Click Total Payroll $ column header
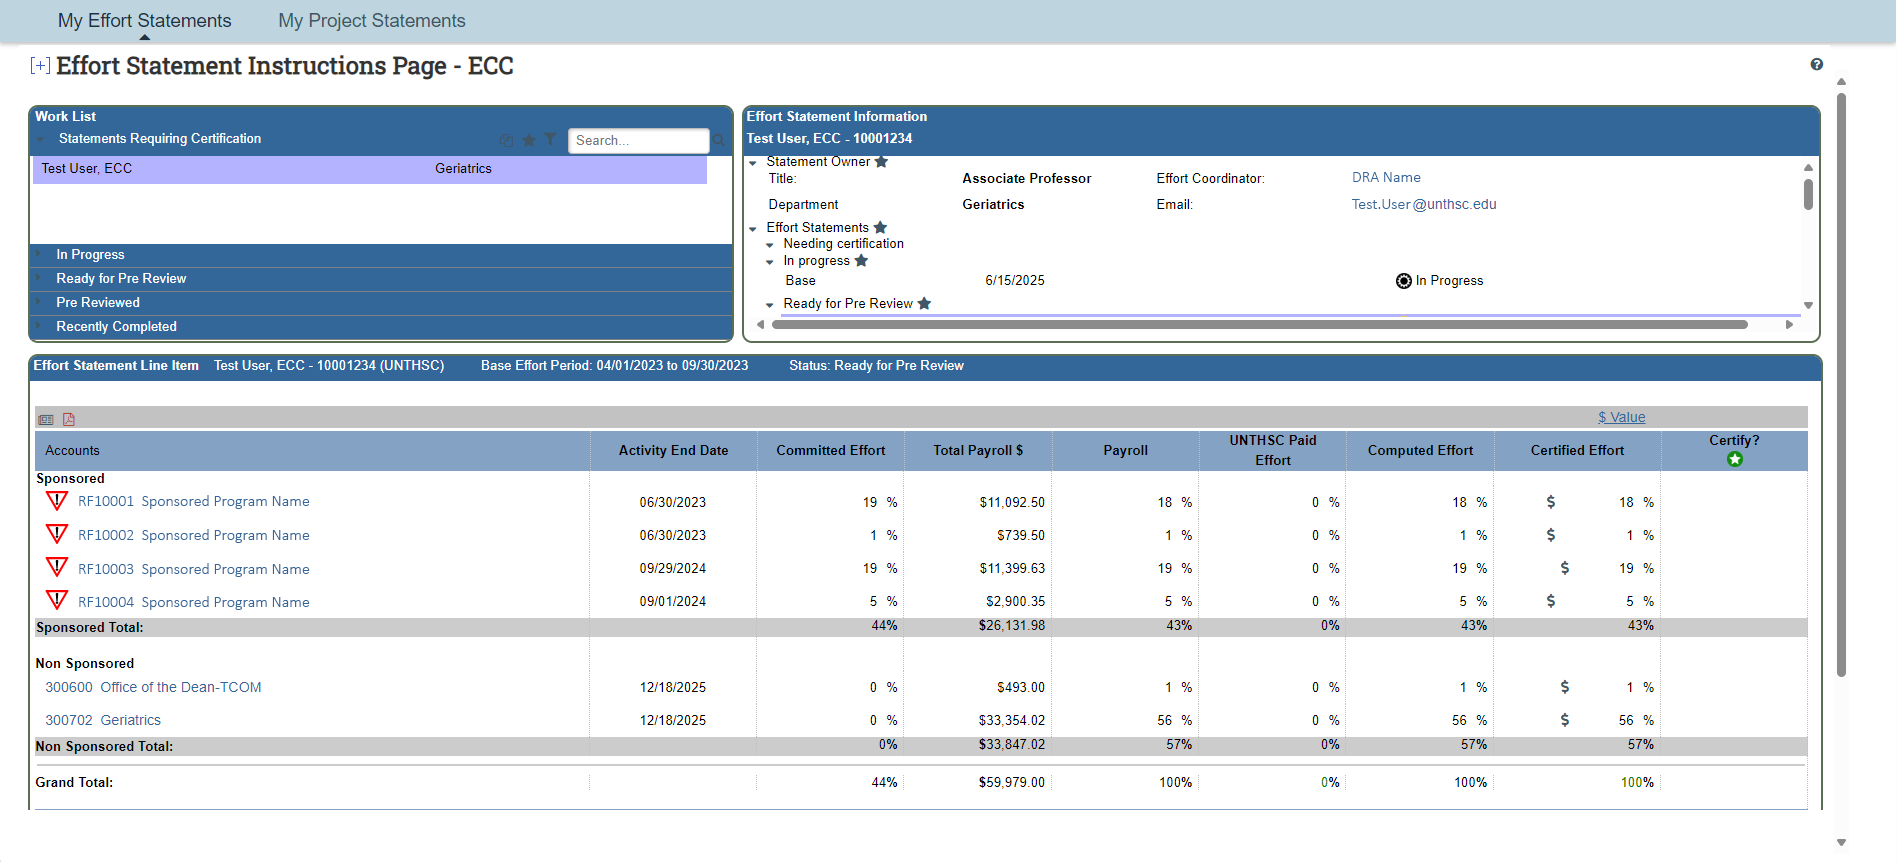This screenshot has width=1897, height=862. pyautogui.click(x=978, y=451)
